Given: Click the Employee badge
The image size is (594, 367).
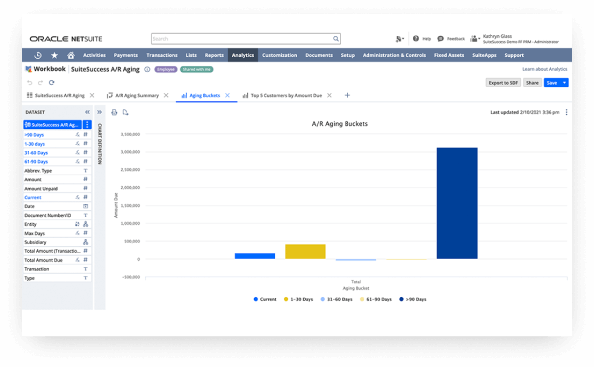Looking at the screenshot, I should coord(166,69).
